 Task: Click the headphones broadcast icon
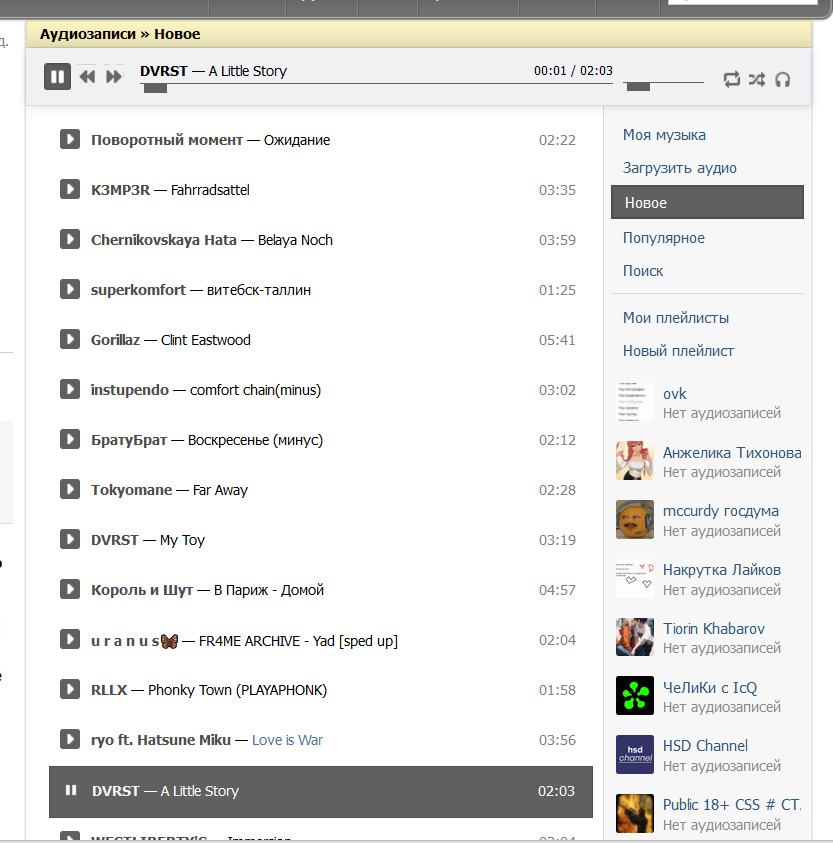coord(782,80)
